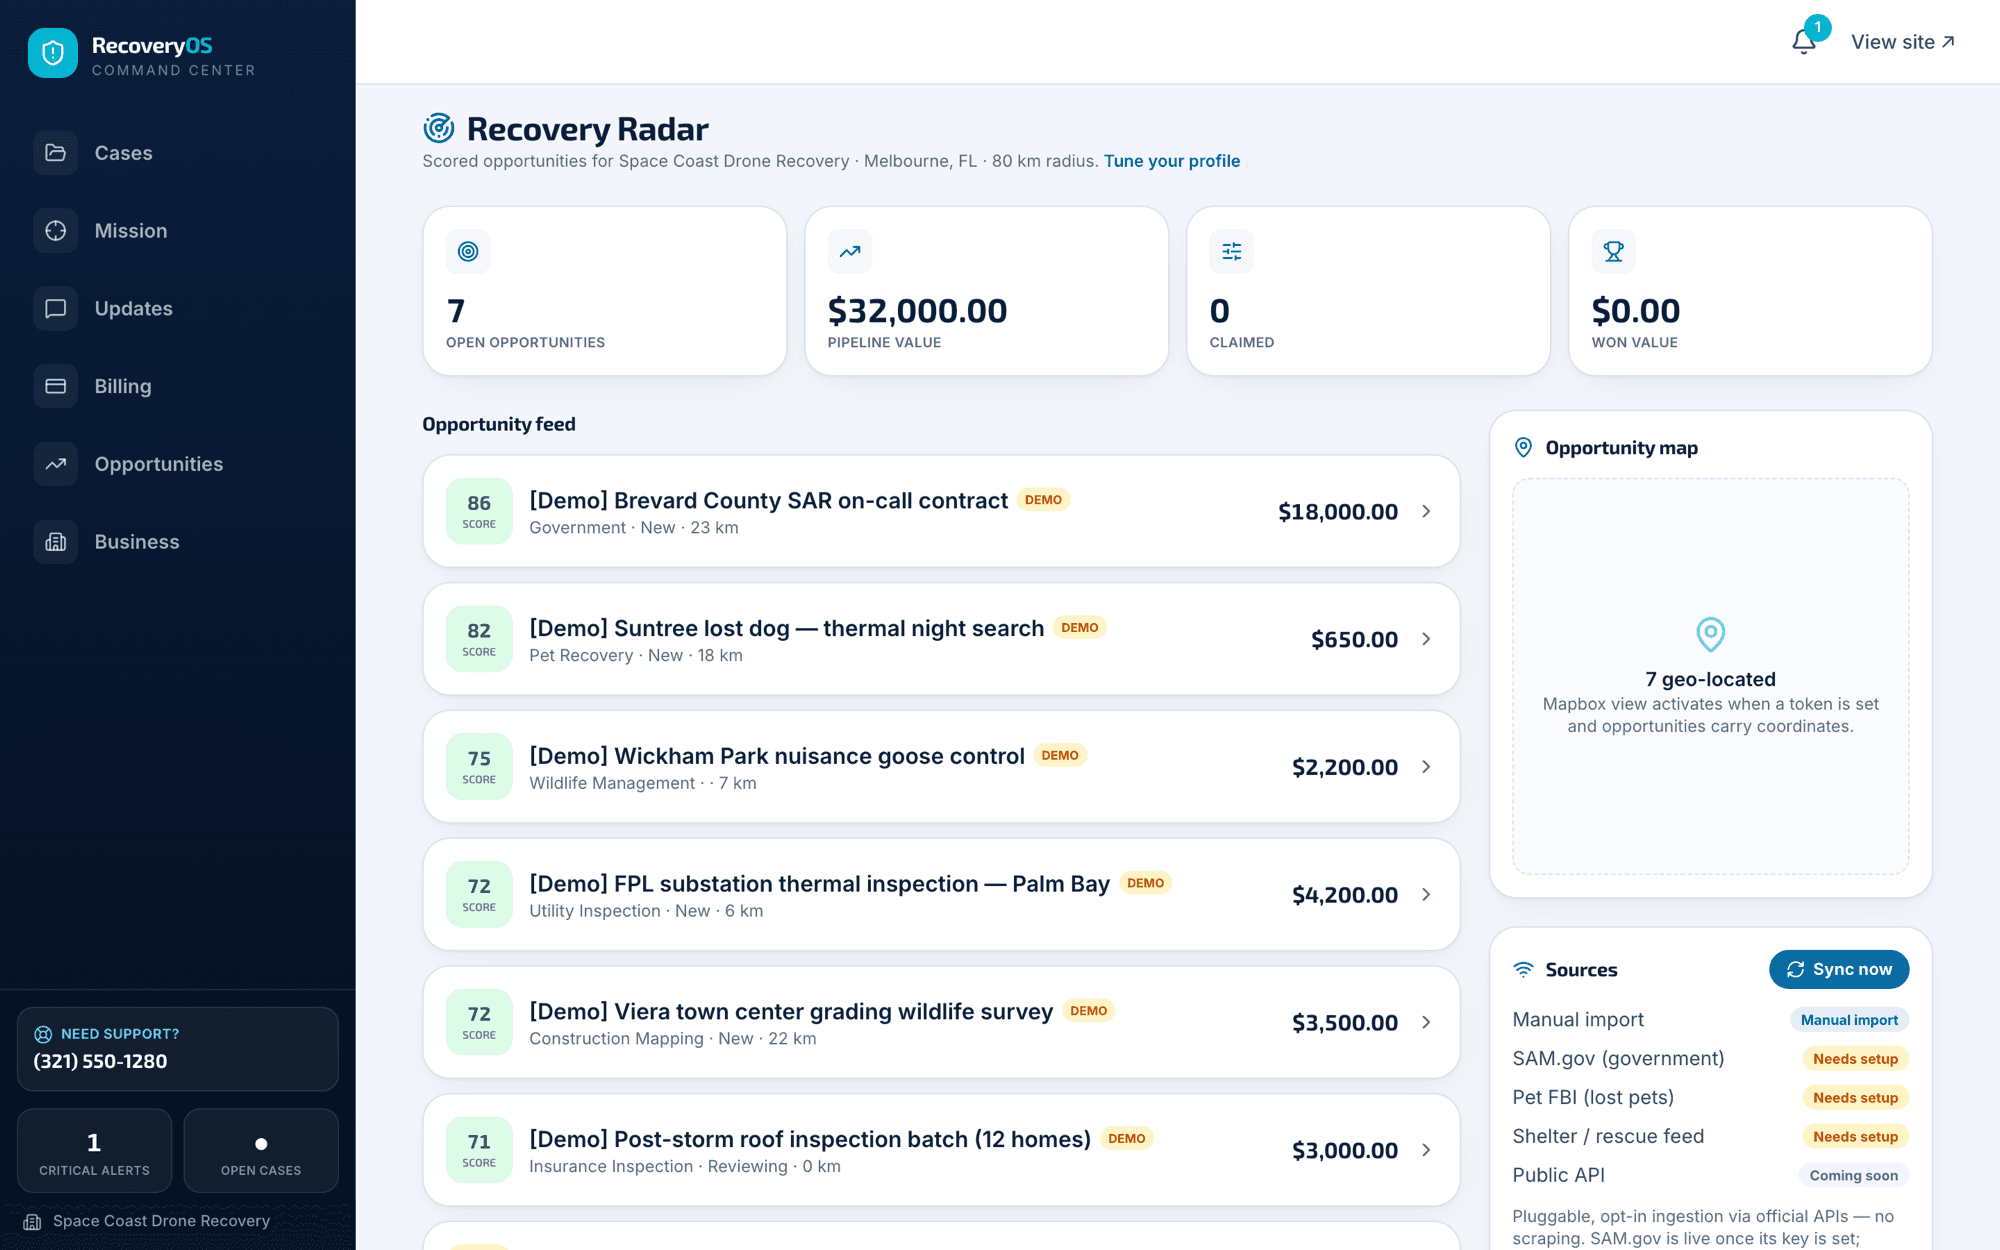Click the Open Opportunities stat card value 7
The image size is (2000, 1250).
[456, 311]
